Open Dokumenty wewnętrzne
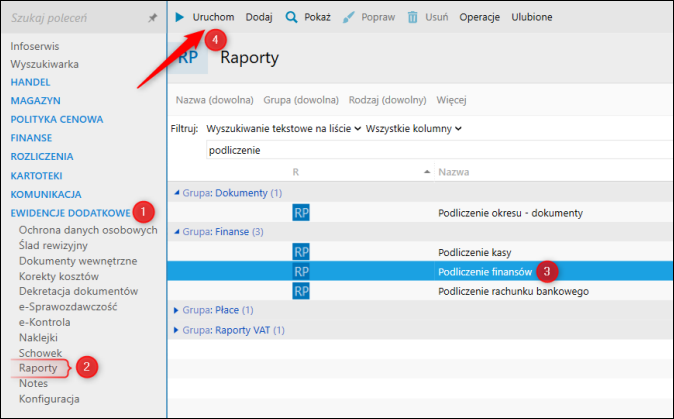674x419 pixels. click(78, 261)
